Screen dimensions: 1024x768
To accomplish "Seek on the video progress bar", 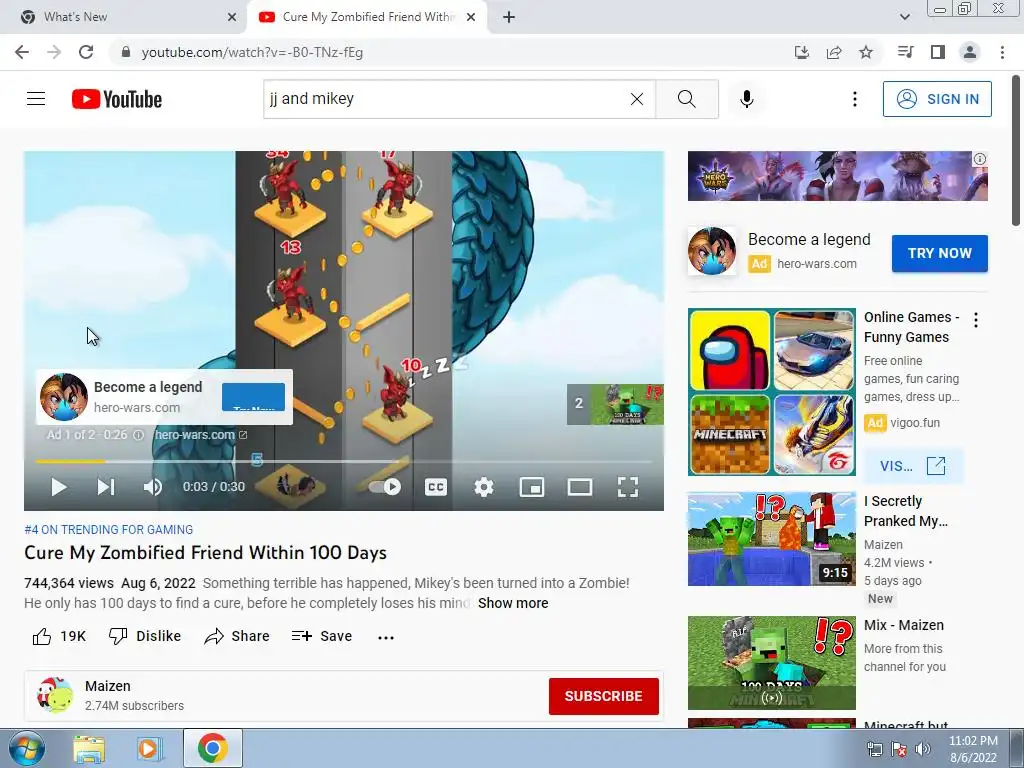I will pyautogui.click(x=344, y=461).
